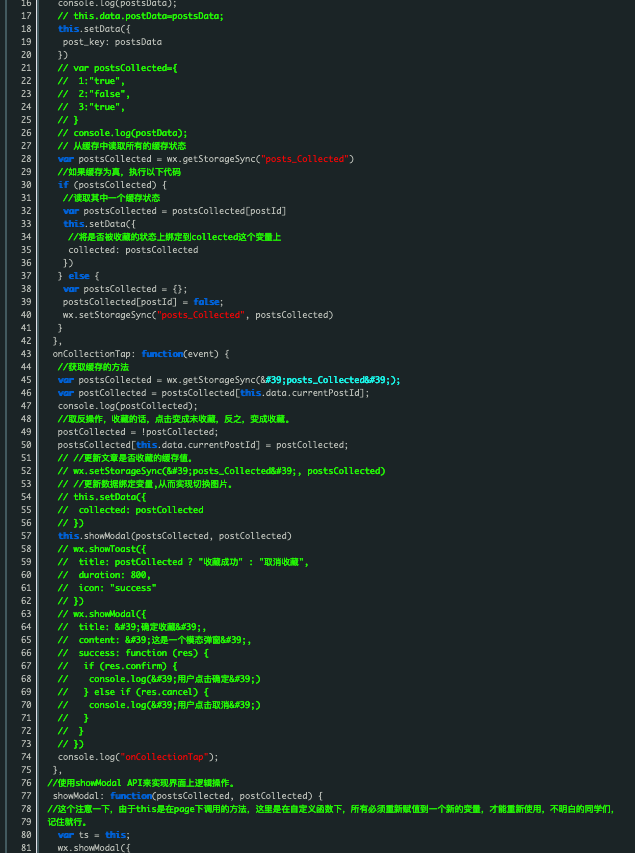The height and width of the screenshot is (853, 635).
Task: Click "var postsCollected = postsCollected[postId]"
Action: click(175, 211)
